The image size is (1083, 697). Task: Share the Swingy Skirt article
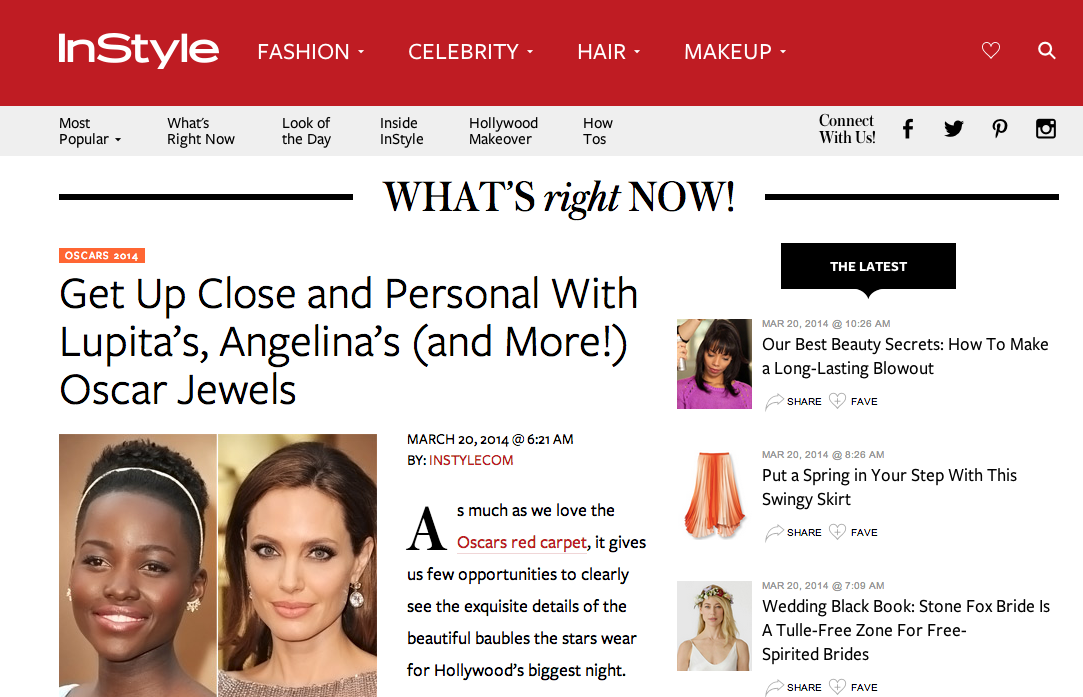click(x=793, y=532)
